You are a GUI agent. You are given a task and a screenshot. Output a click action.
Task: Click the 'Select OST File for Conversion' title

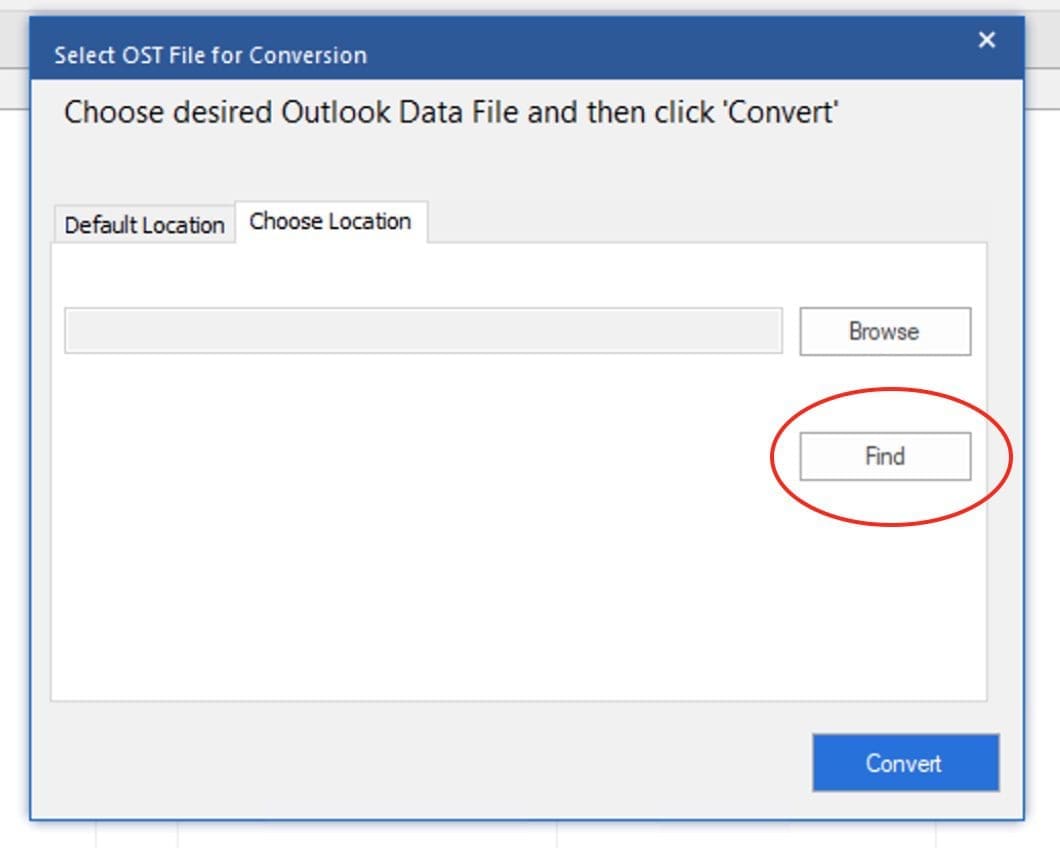click(x=210, y=55)
